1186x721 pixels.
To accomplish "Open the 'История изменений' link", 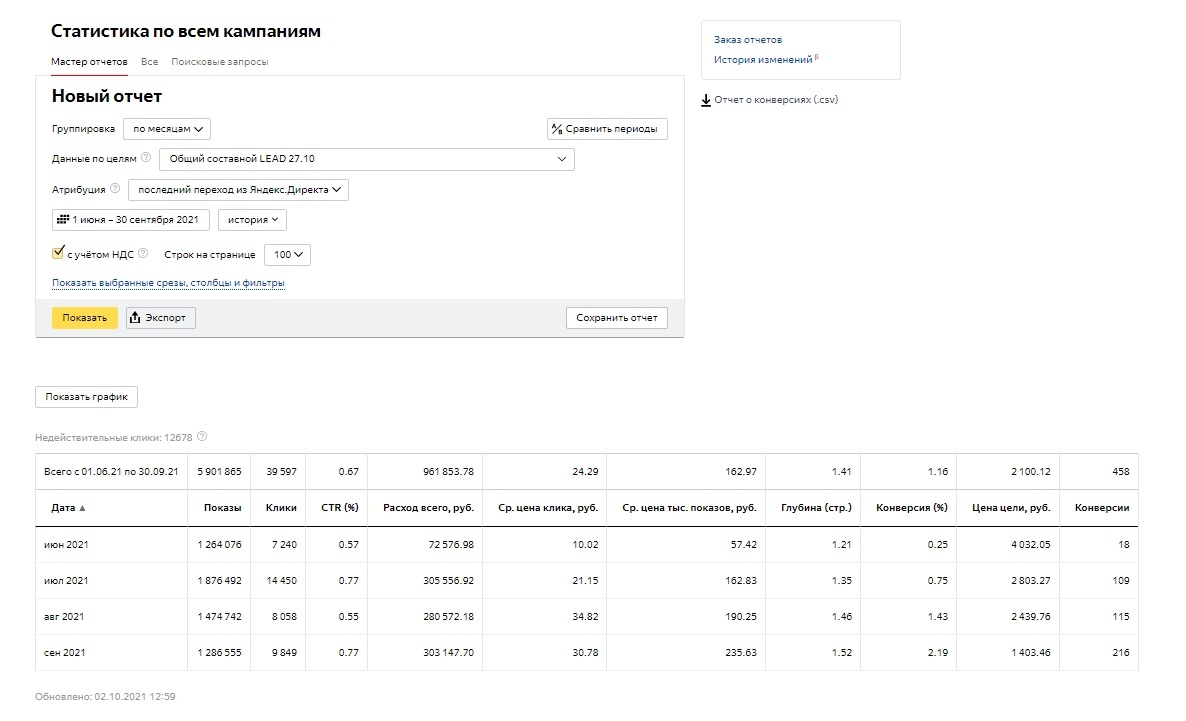I will (x=762, y=60).
